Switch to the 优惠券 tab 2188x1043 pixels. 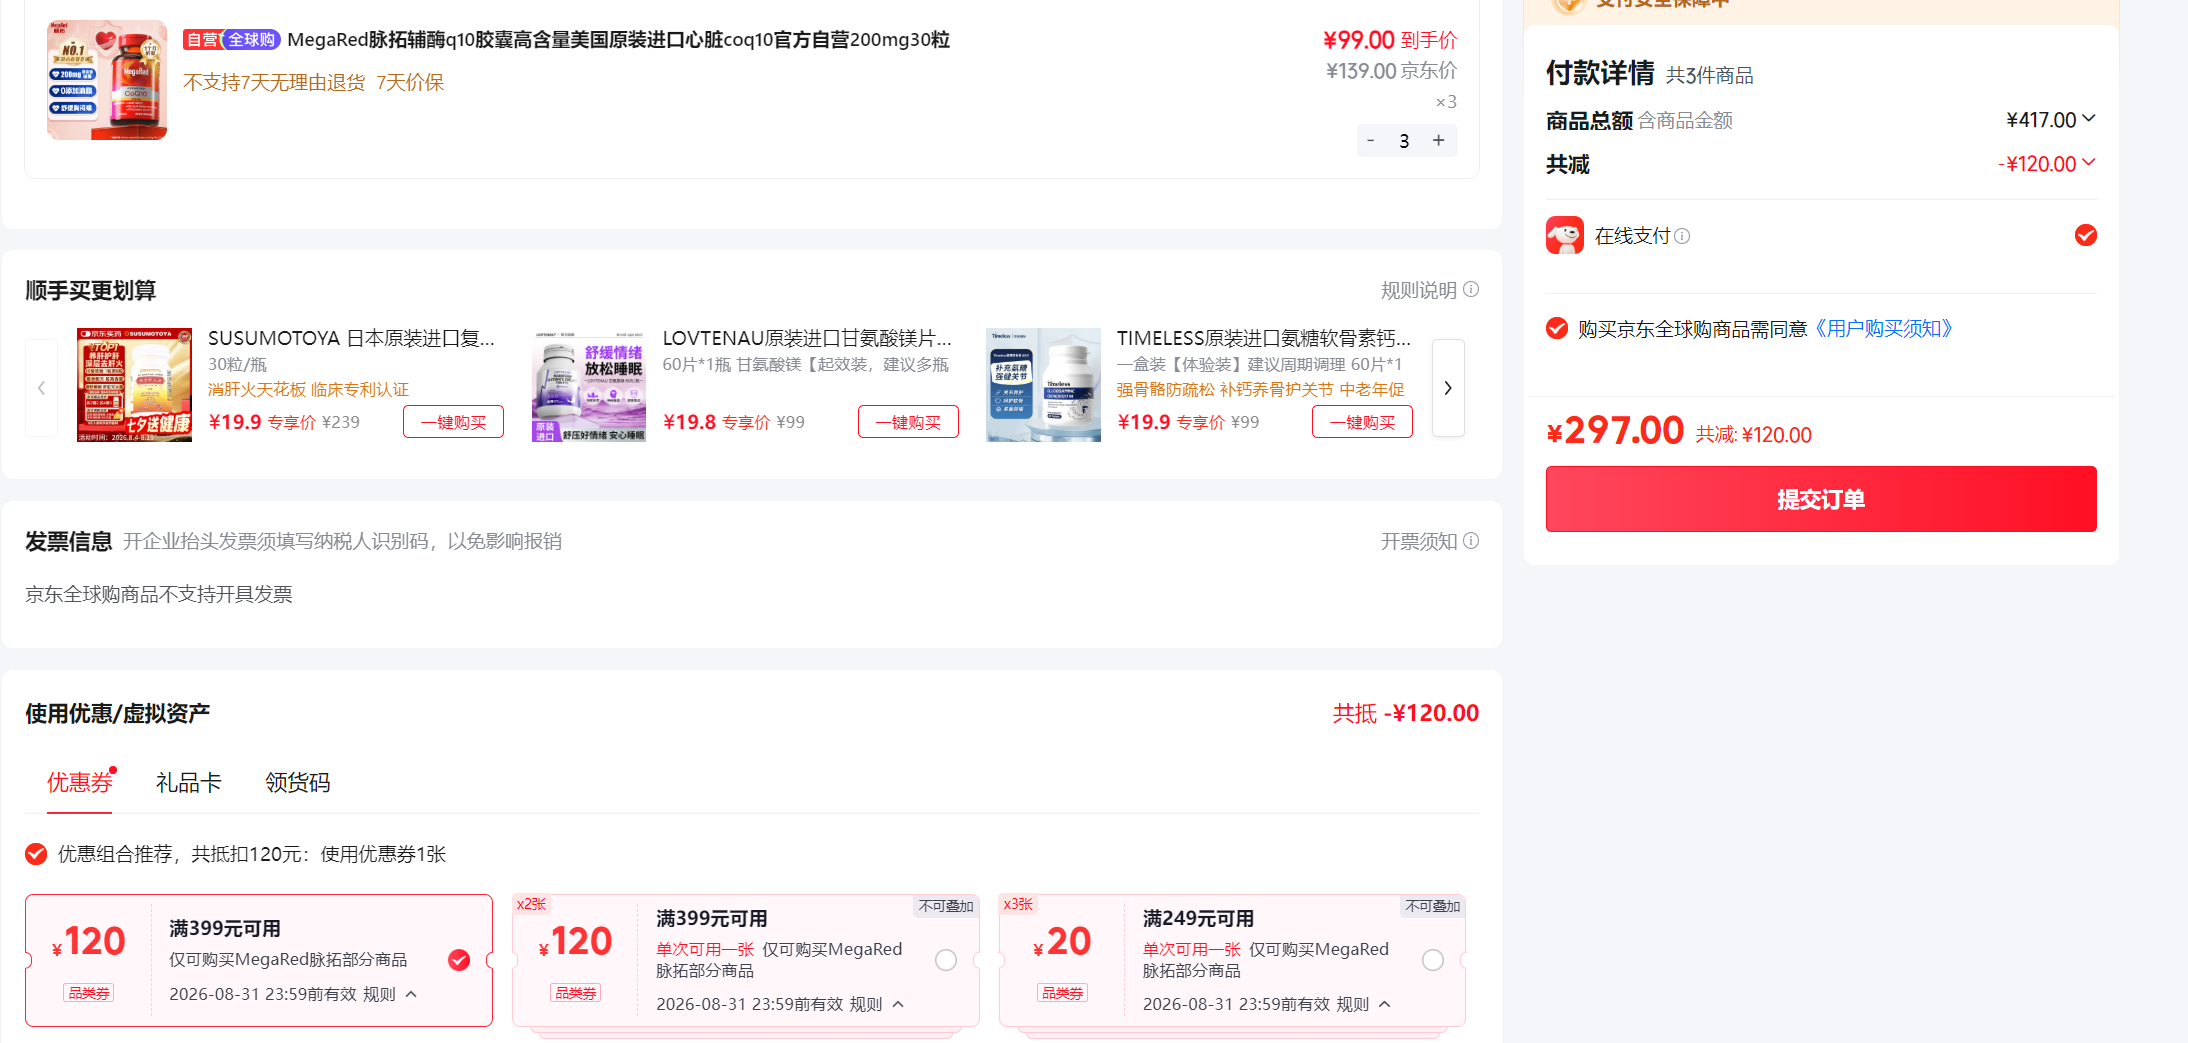pos(80,782)
